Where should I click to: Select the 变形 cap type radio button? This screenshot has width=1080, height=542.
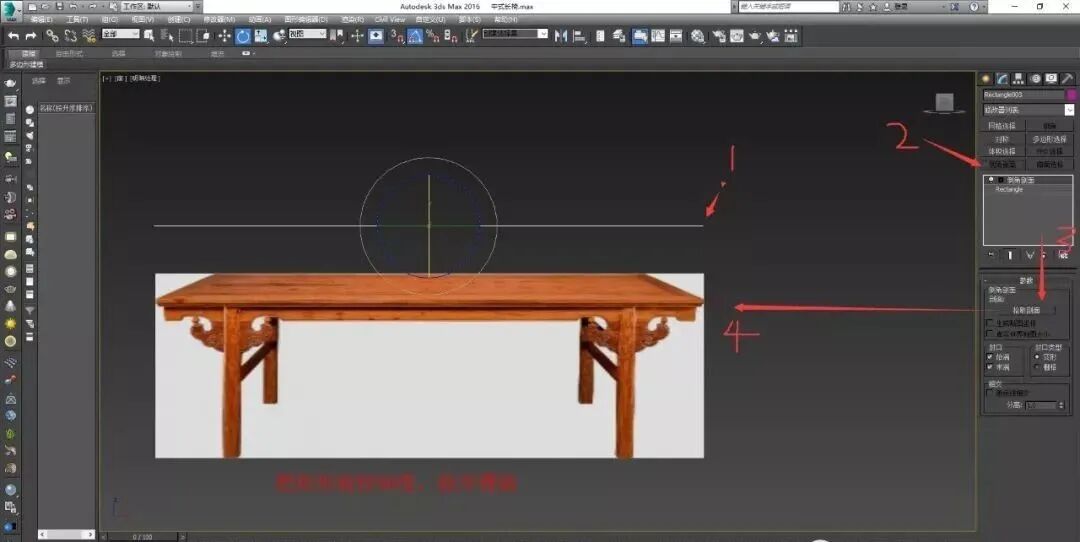click(x=1037, y=357)
